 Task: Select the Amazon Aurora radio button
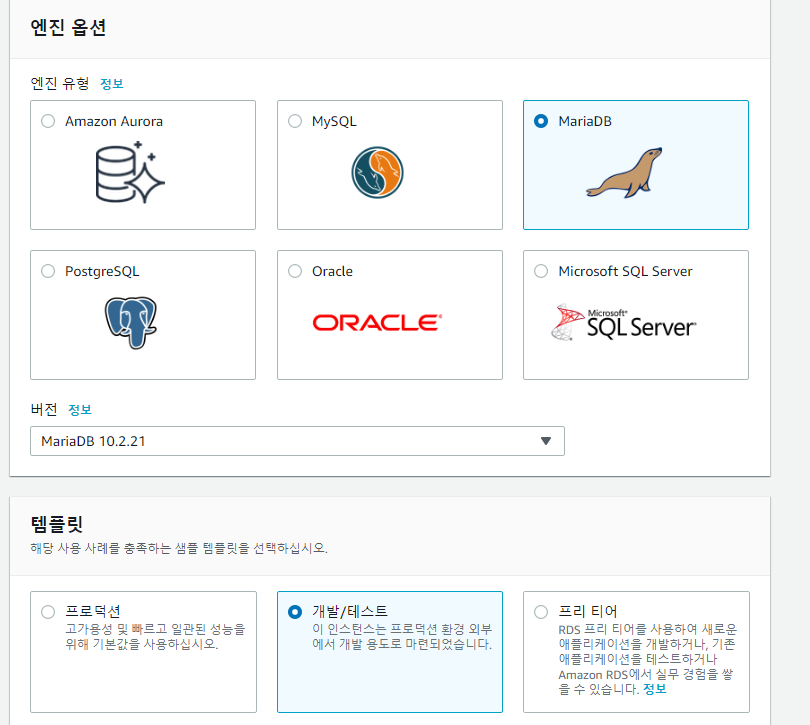47,120
